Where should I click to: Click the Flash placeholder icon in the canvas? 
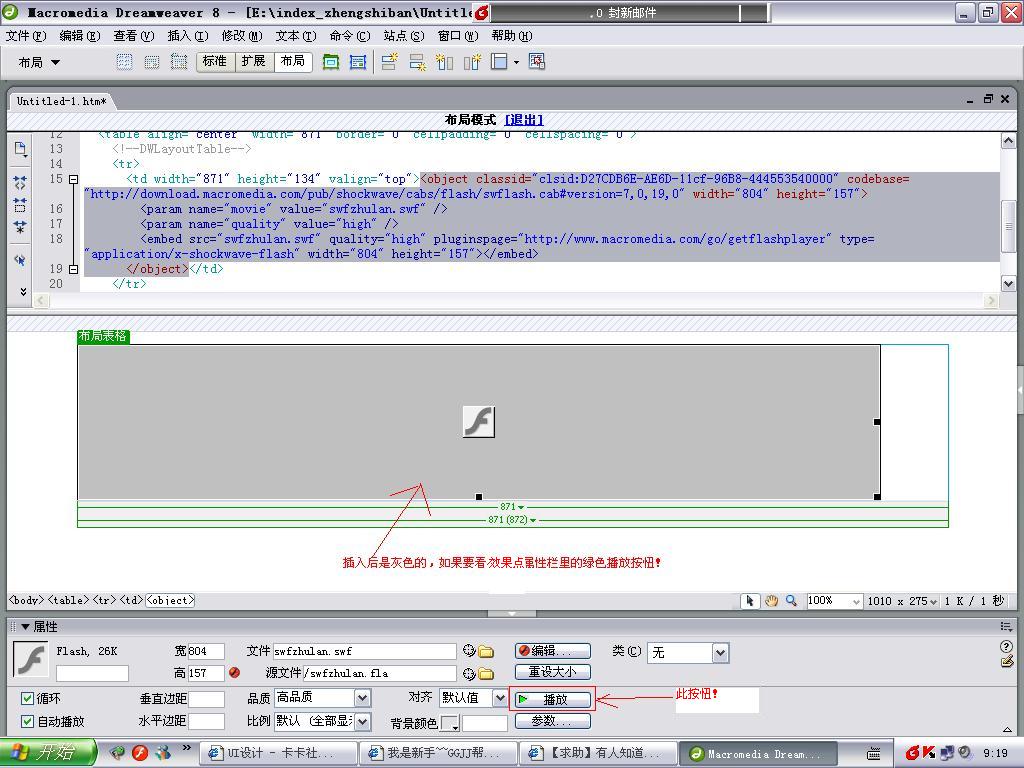(x=479, y=421)
